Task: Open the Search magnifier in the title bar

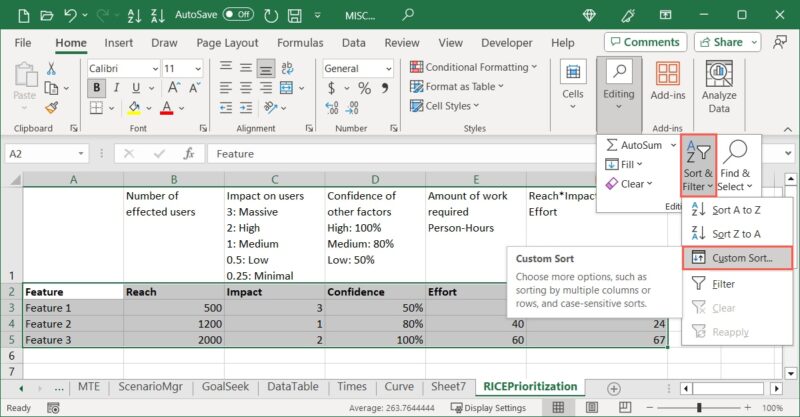Action: pyautogui.click(x=408, y=15)
